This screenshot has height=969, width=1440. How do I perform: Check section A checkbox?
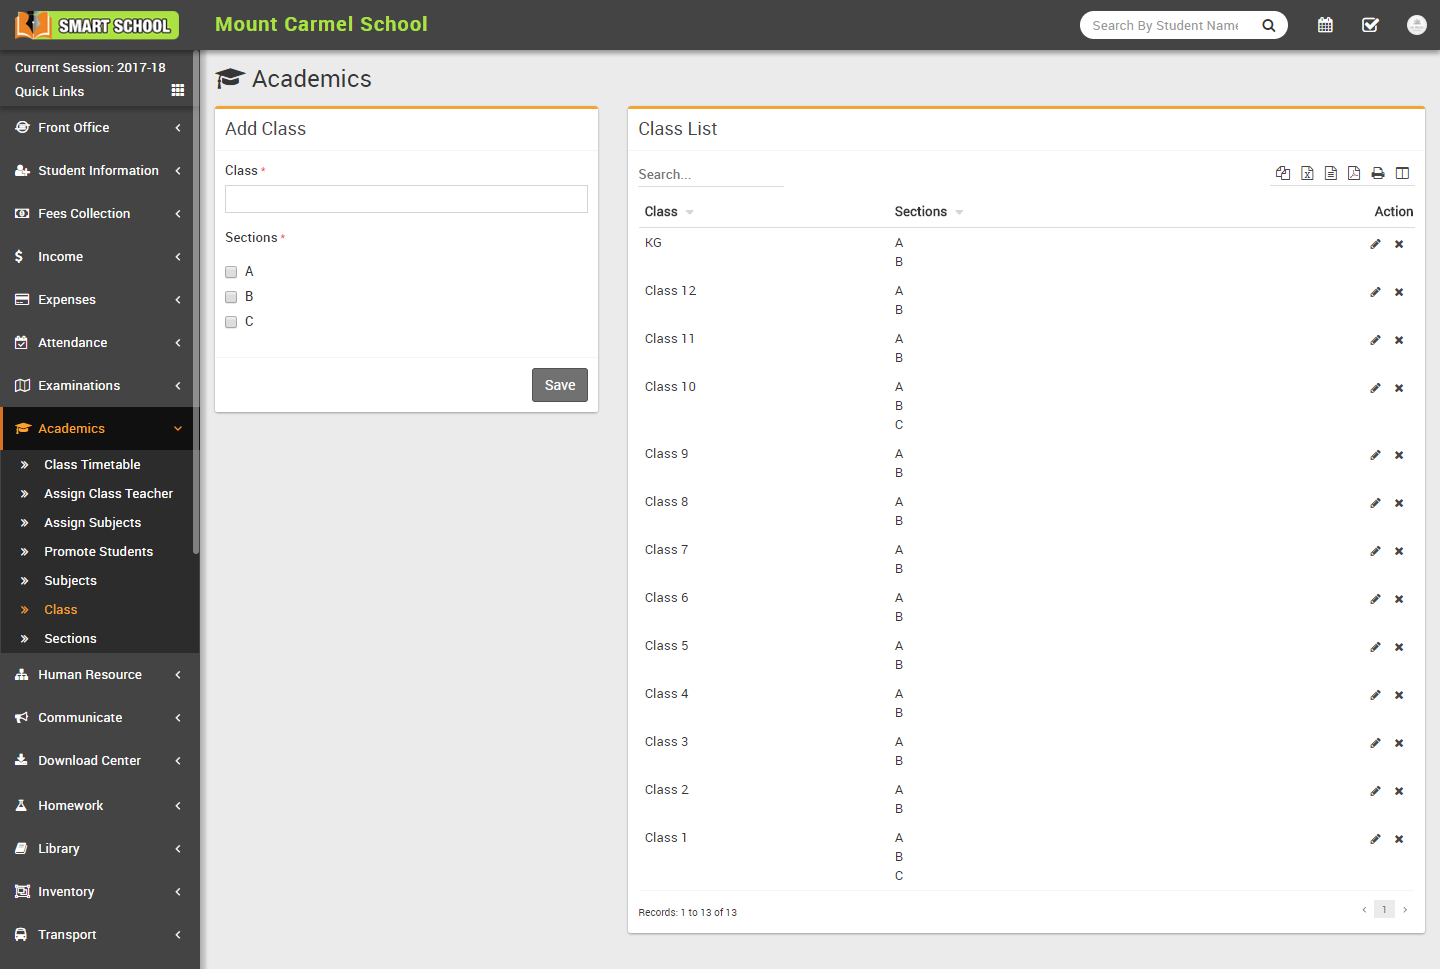click(231, 272)
